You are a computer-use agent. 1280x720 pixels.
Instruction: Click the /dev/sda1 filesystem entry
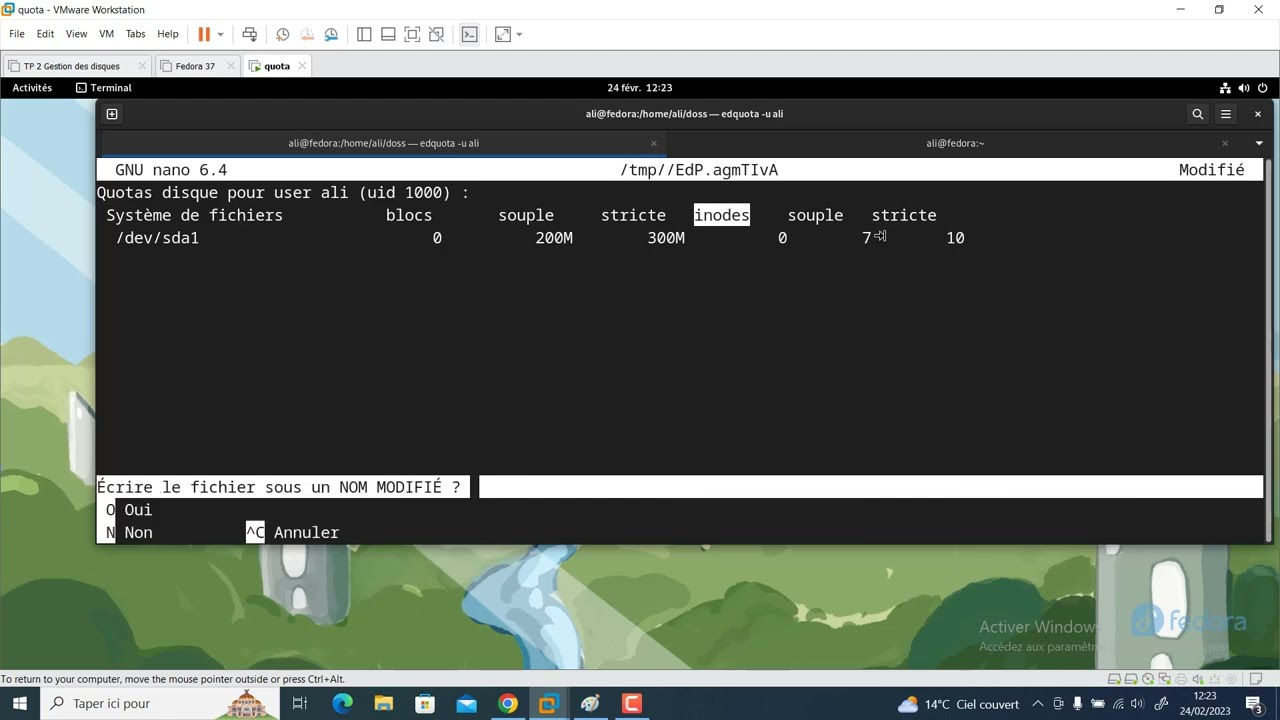(158, 238)
